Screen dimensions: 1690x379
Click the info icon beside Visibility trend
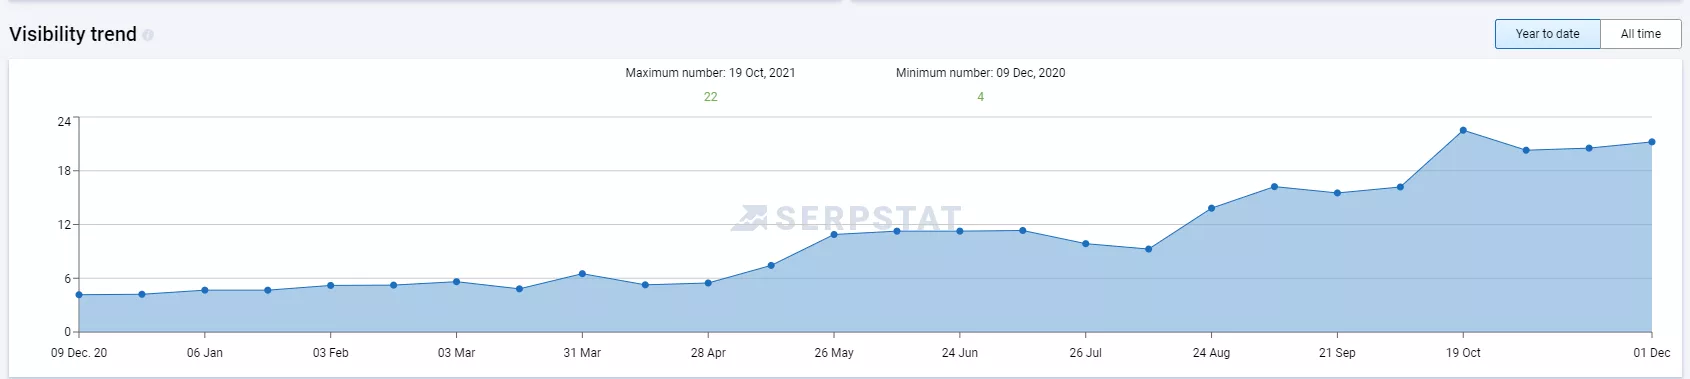point(148,35)
